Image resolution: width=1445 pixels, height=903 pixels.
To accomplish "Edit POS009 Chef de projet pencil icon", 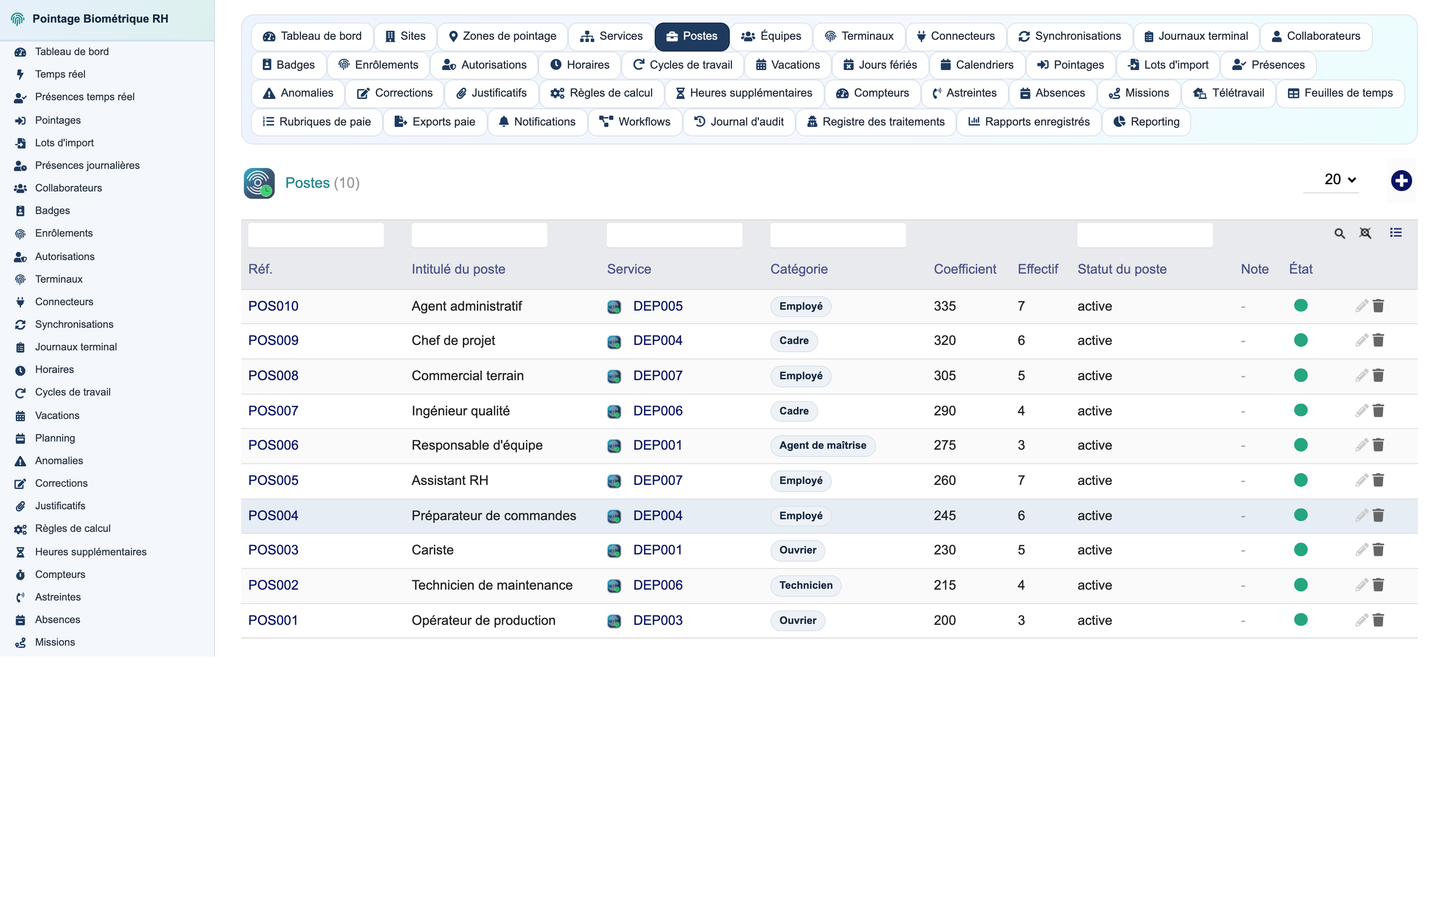I will (x=1361, y=340).
